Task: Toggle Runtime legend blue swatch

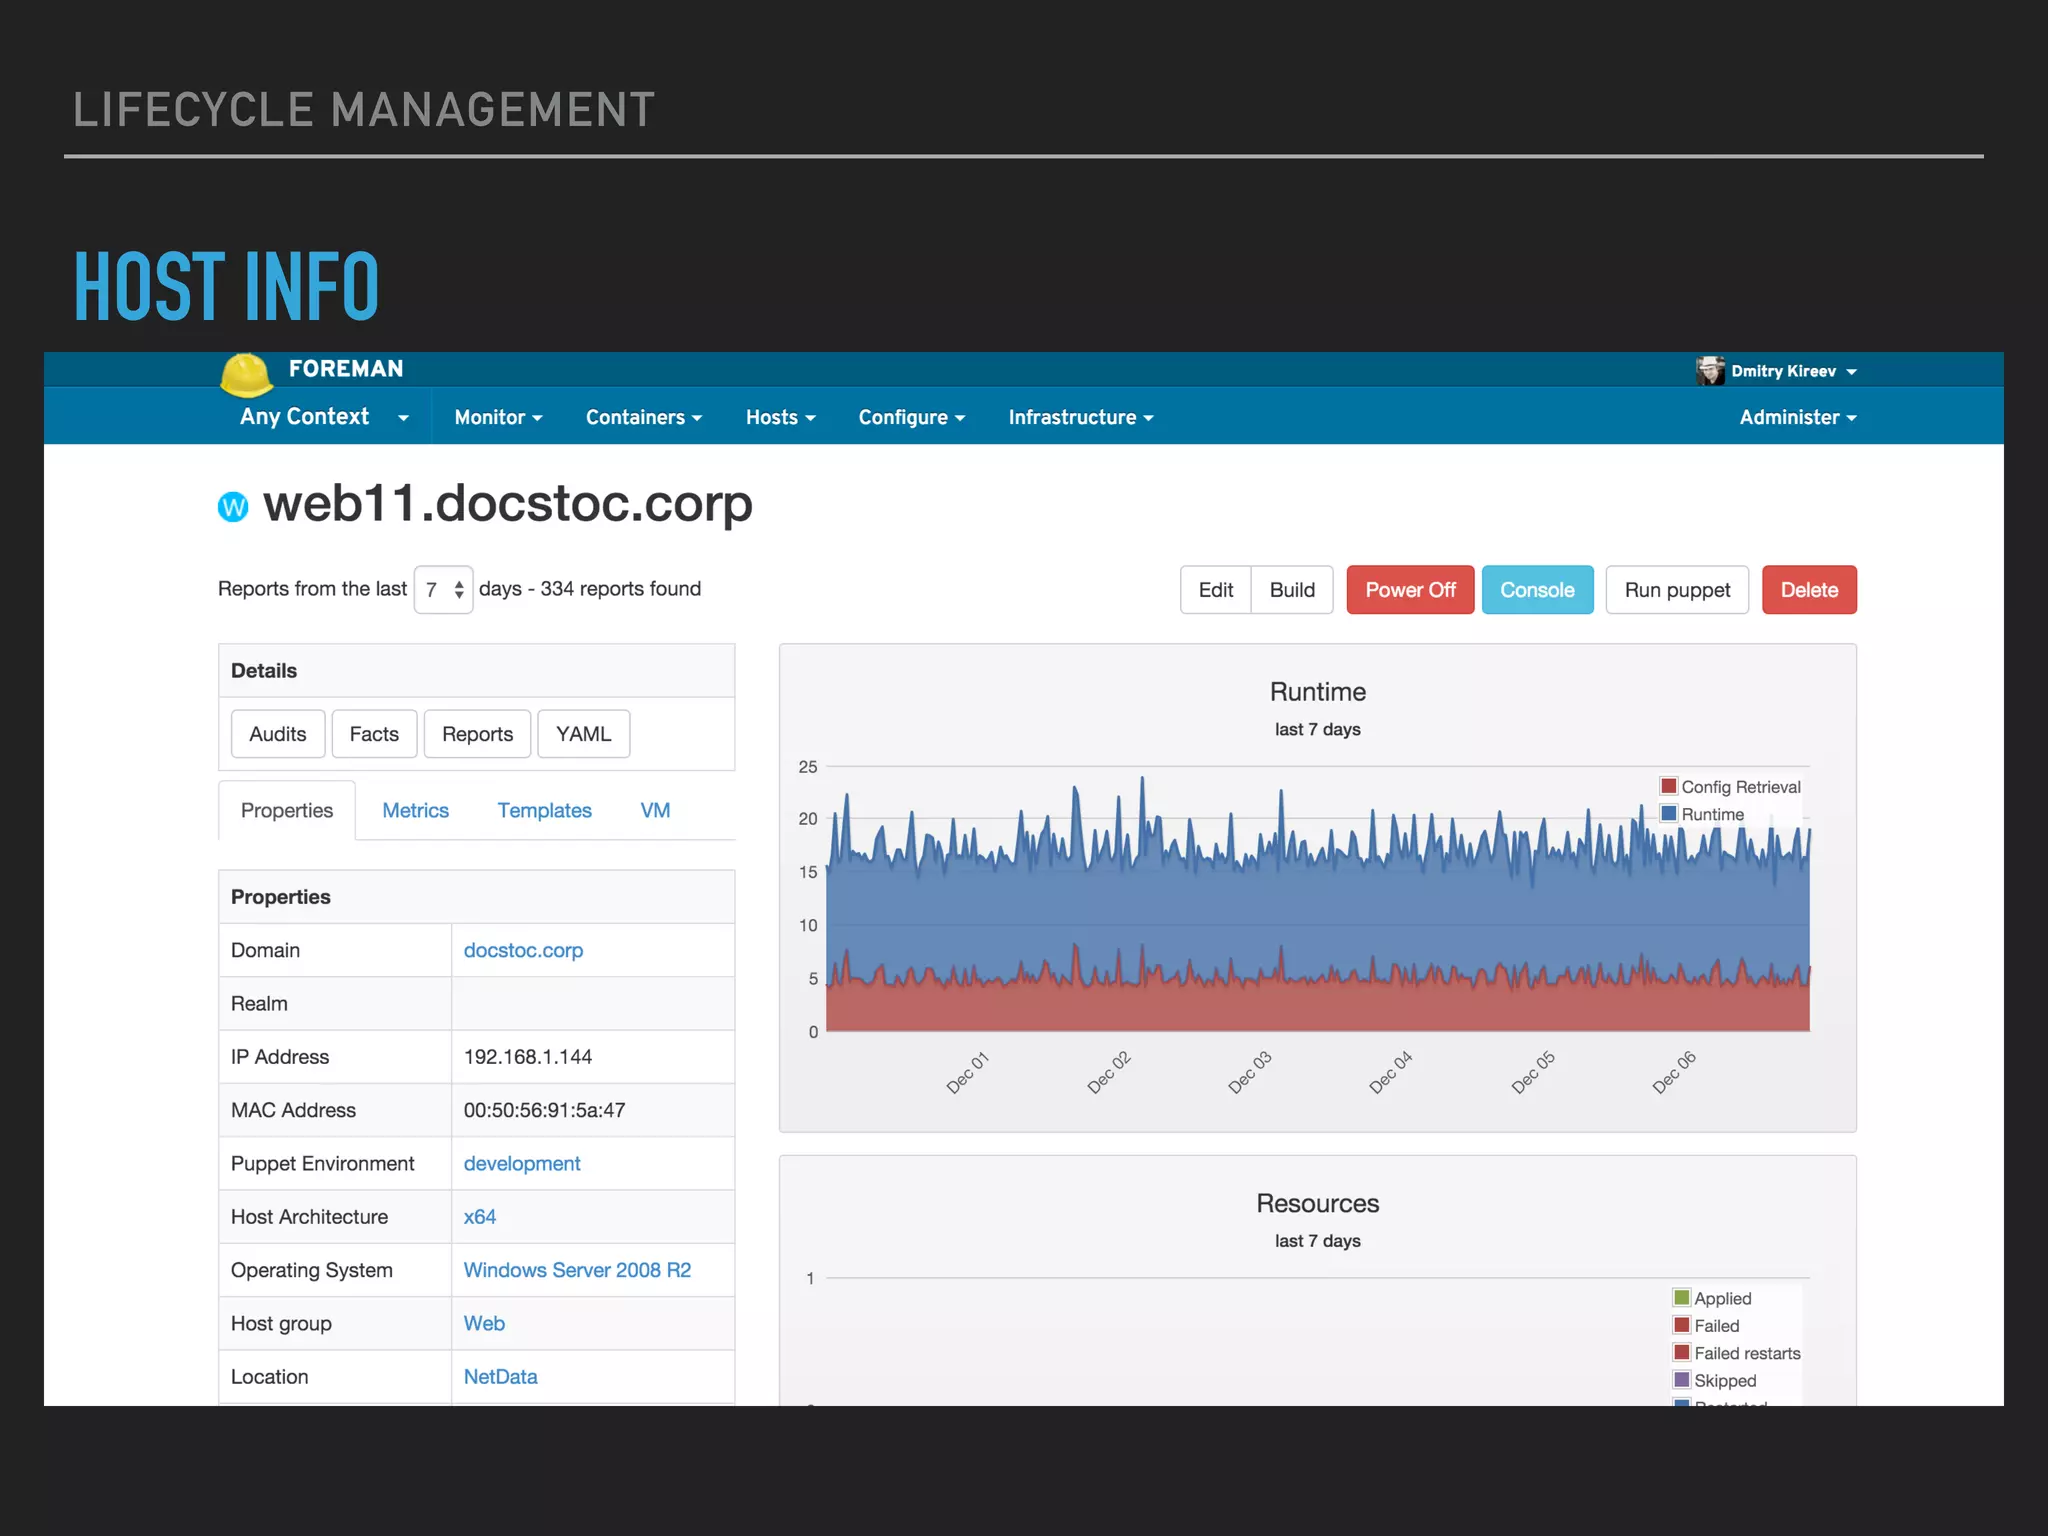Action: [1668, 813]
